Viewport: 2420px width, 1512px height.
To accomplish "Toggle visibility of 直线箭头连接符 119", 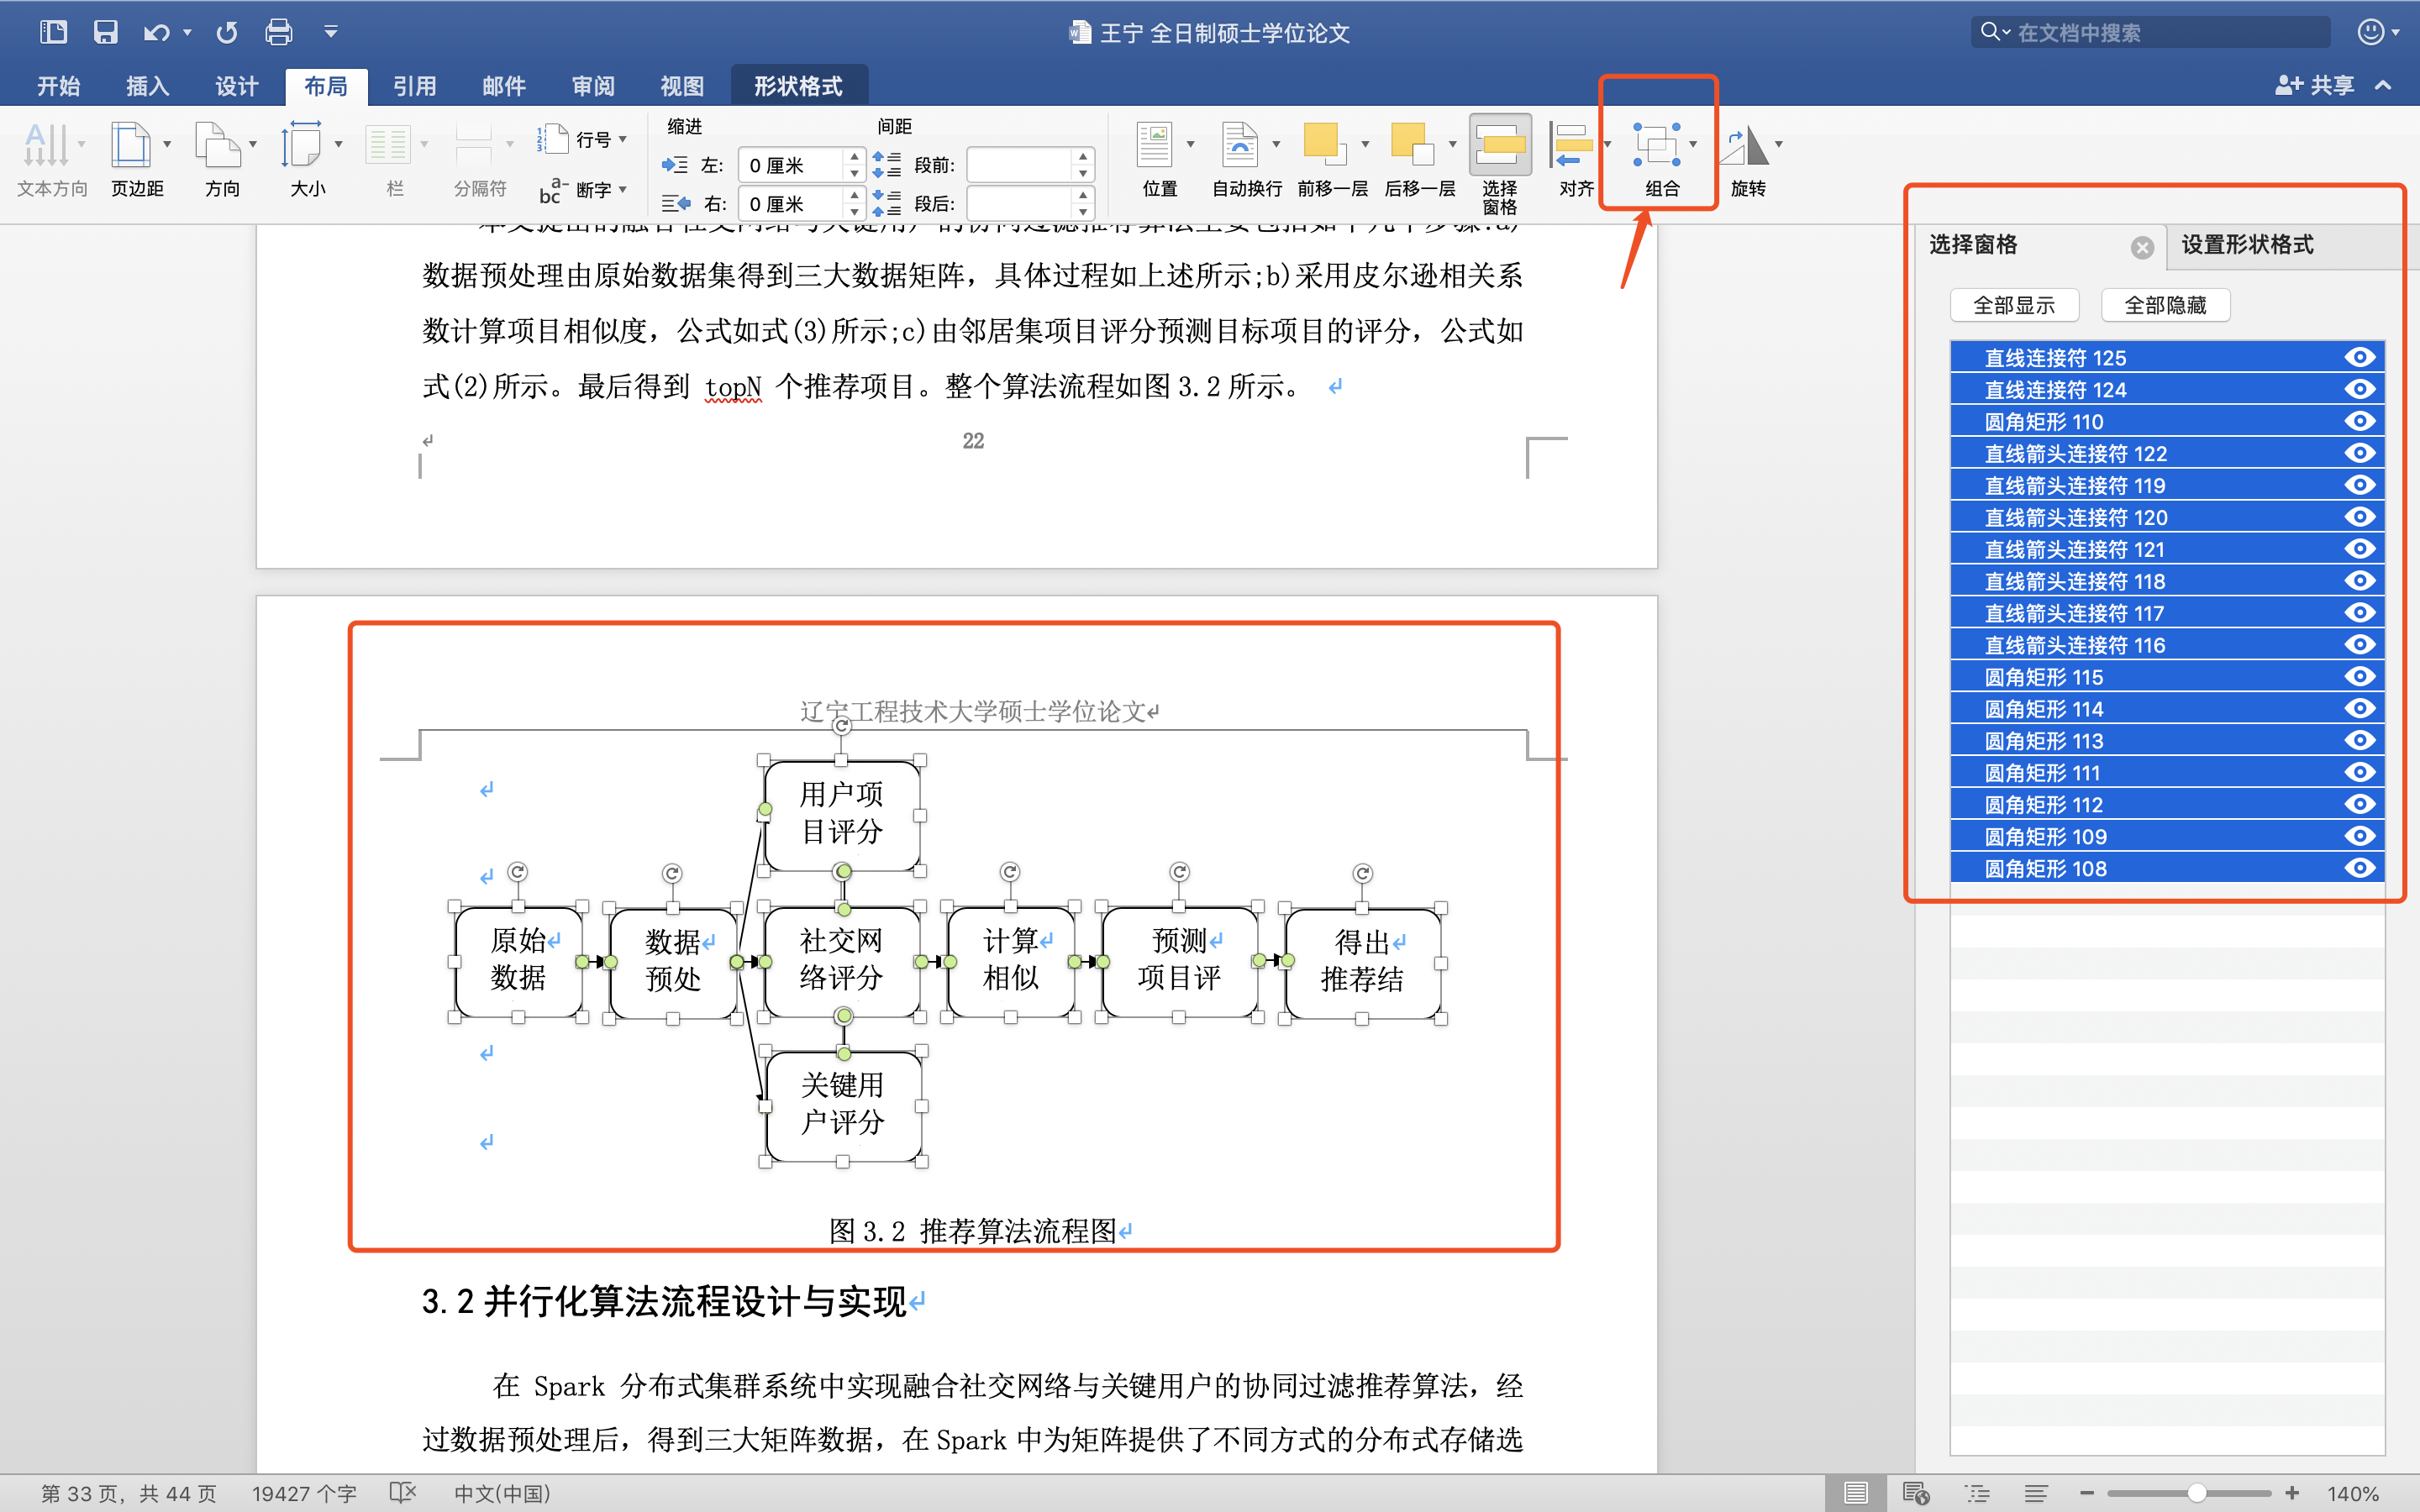I will (2359, 485).
